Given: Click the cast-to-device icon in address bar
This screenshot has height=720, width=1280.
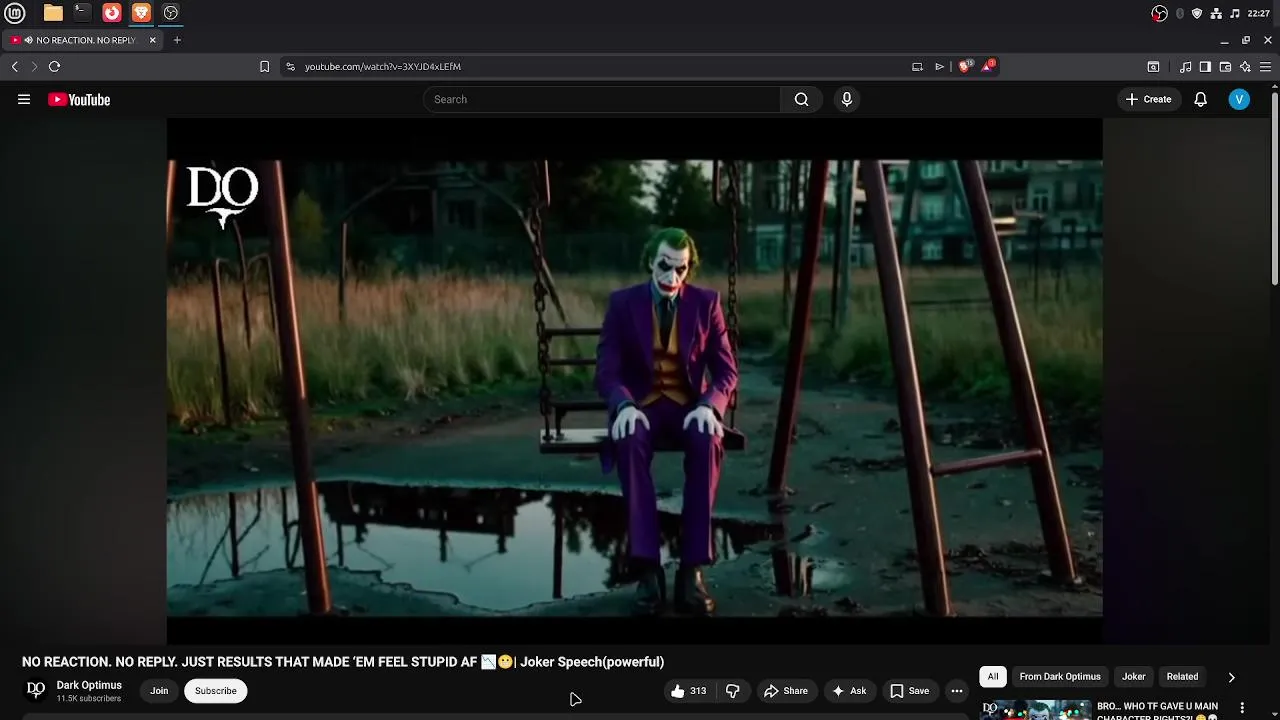Looking at the screenshot, I should (917, 66).
